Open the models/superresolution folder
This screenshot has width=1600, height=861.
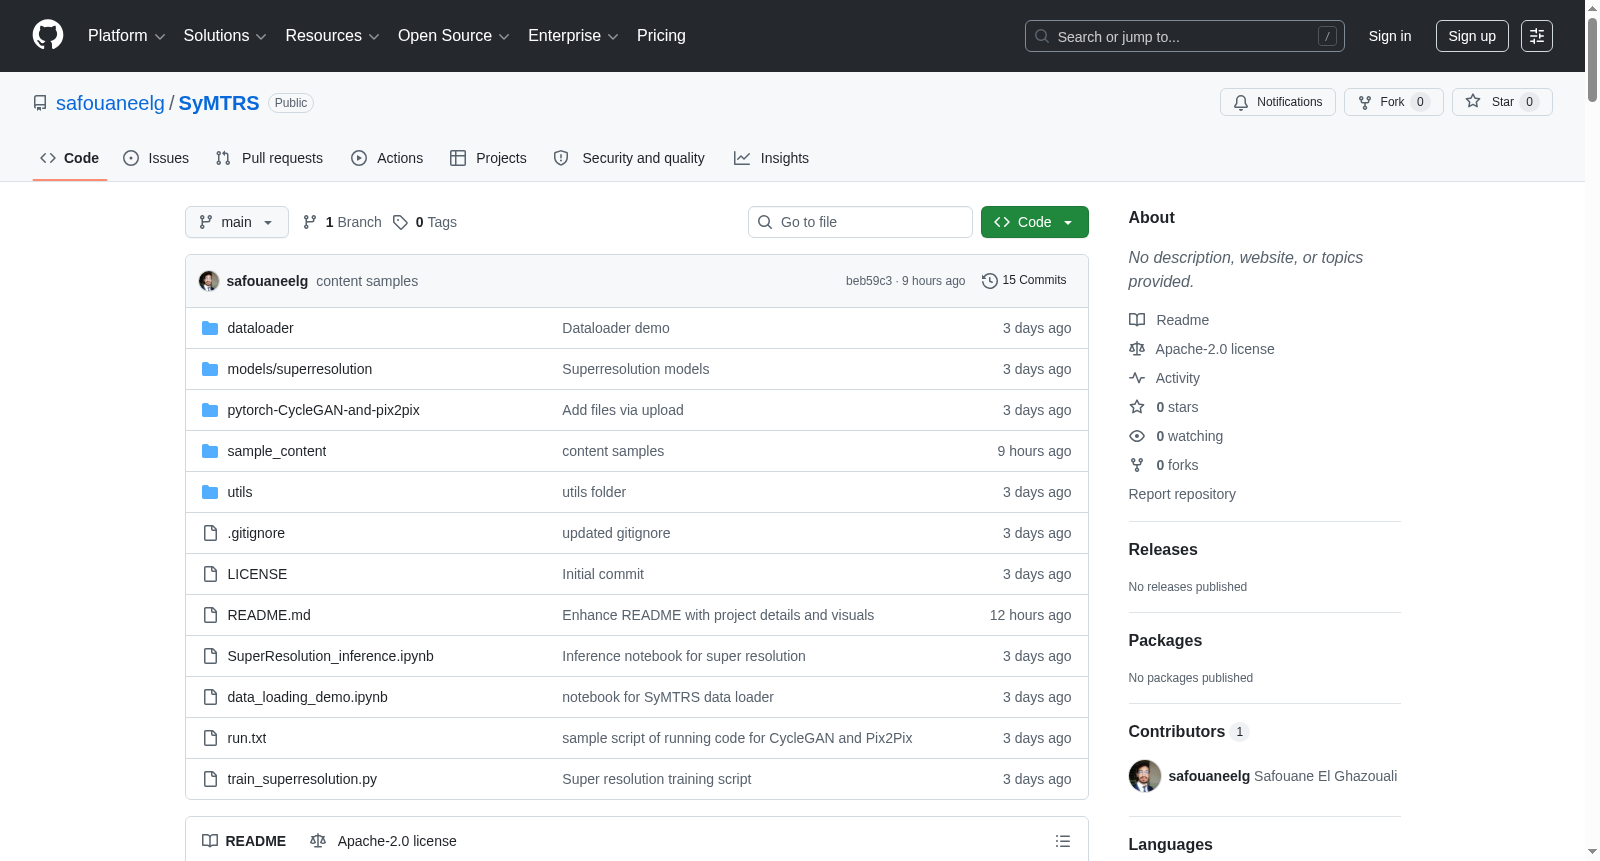tap(300, 369)
